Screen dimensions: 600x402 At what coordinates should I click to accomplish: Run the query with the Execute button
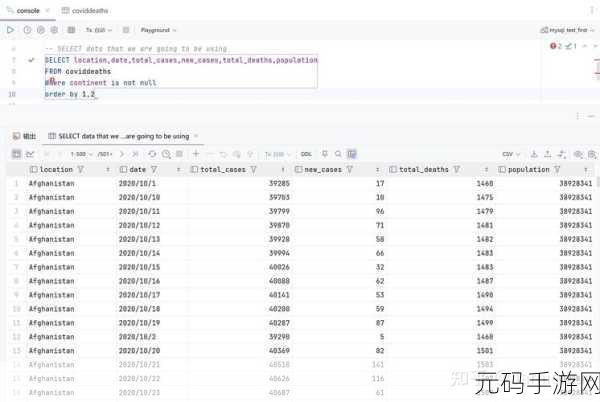point(10,30)
